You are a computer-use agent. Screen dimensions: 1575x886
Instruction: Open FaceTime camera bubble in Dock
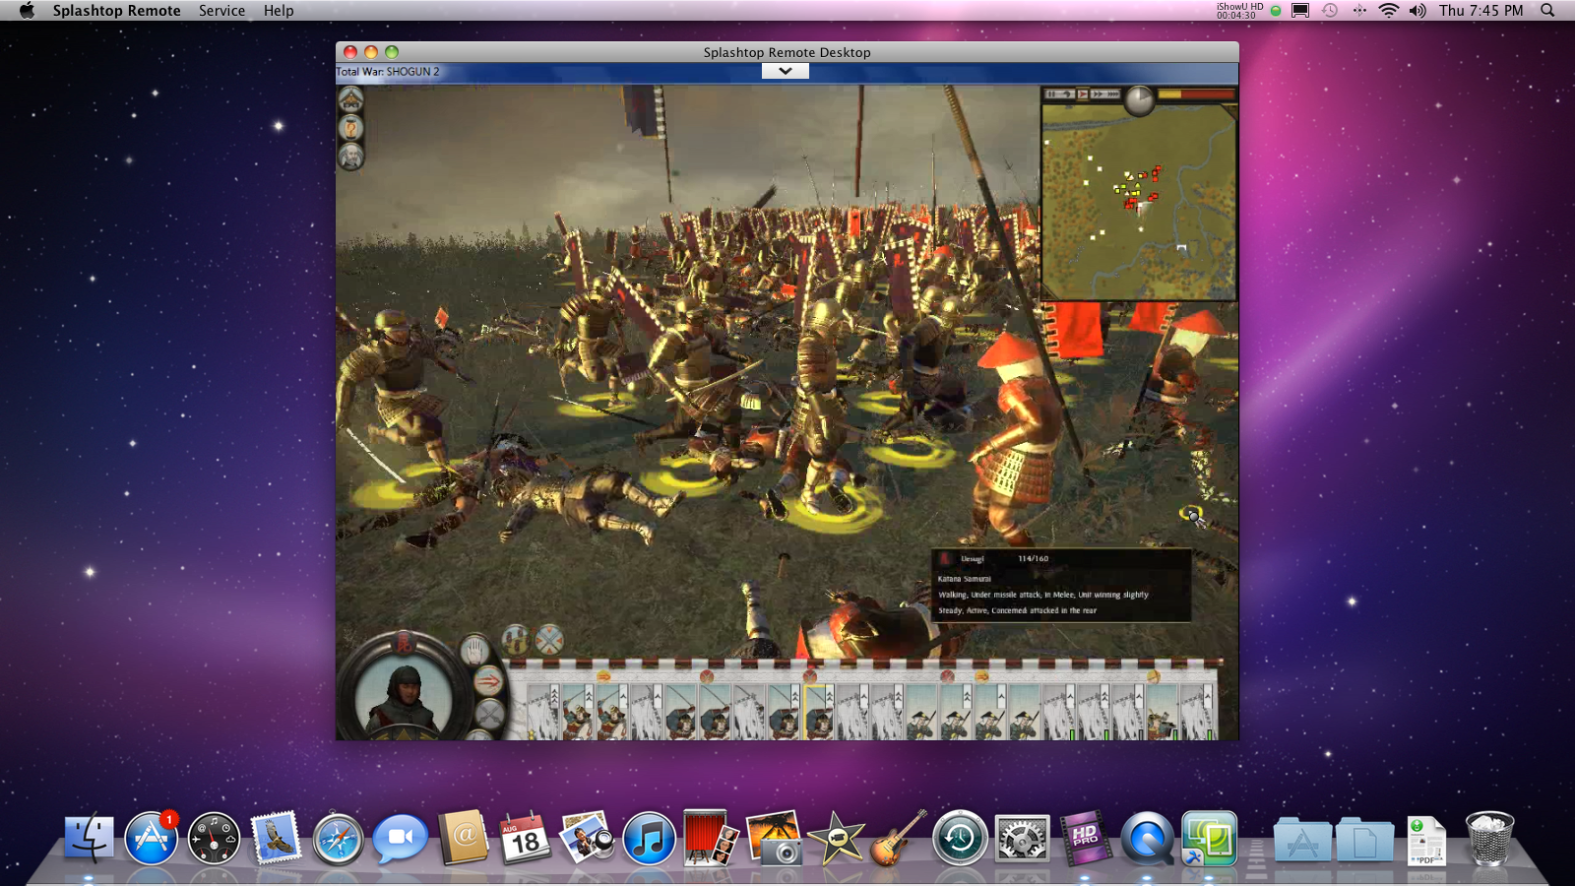click(x=400, y=837)
